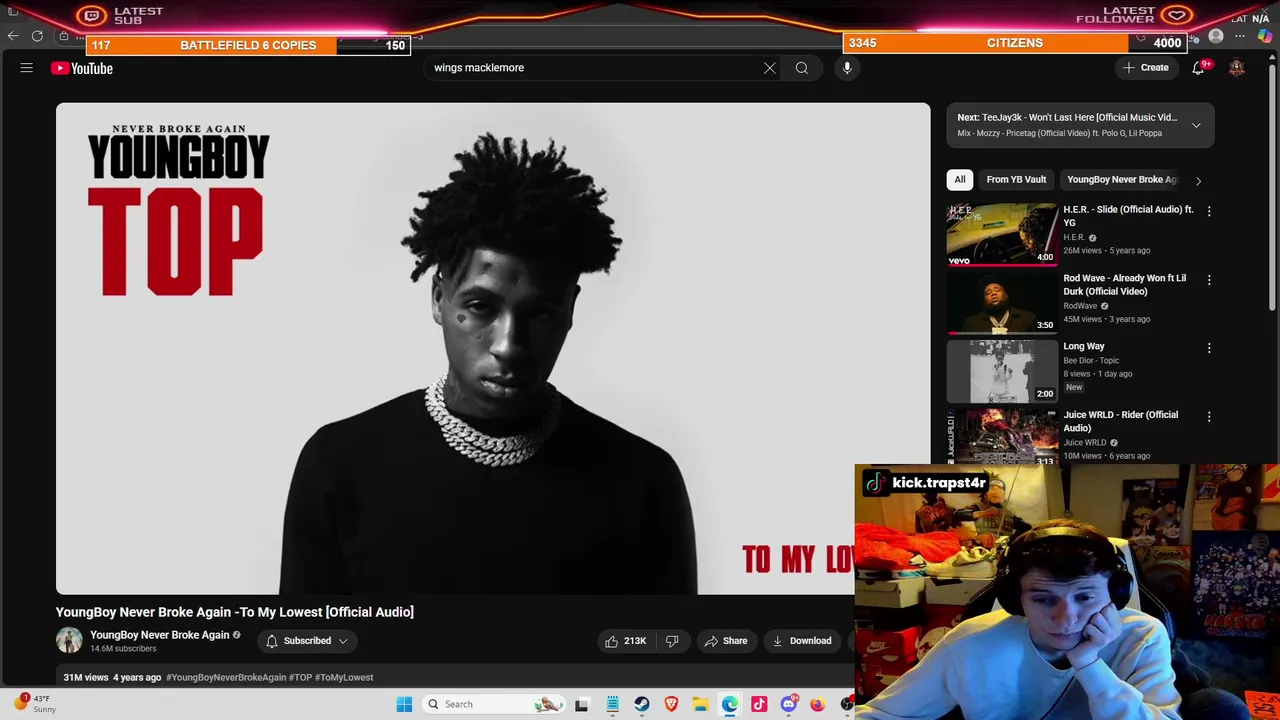
Task: Click the #ToMyLowest hashtag
Action: tap(344, 678)
